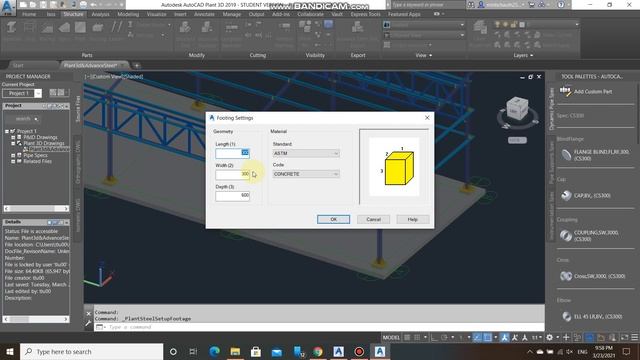Select ELL 45 LR,BV palette item
640x360 pixels.
591,316
